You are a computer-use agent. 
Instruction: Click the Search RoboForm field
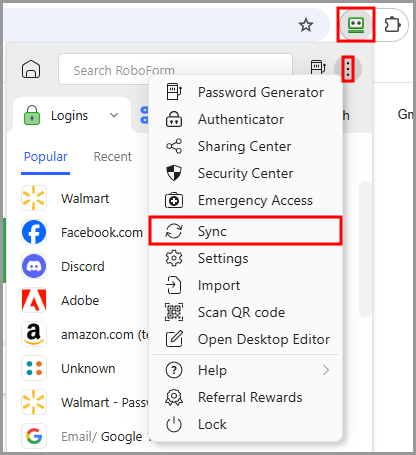coord(175,69)
